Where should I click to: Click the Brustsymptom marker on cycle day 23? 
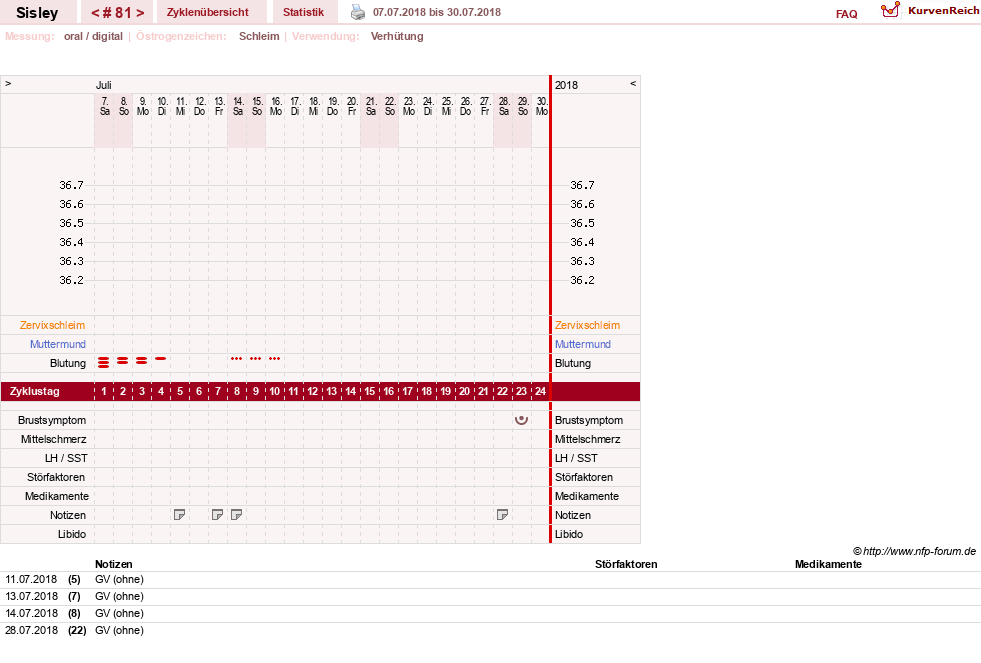(521, 420)
